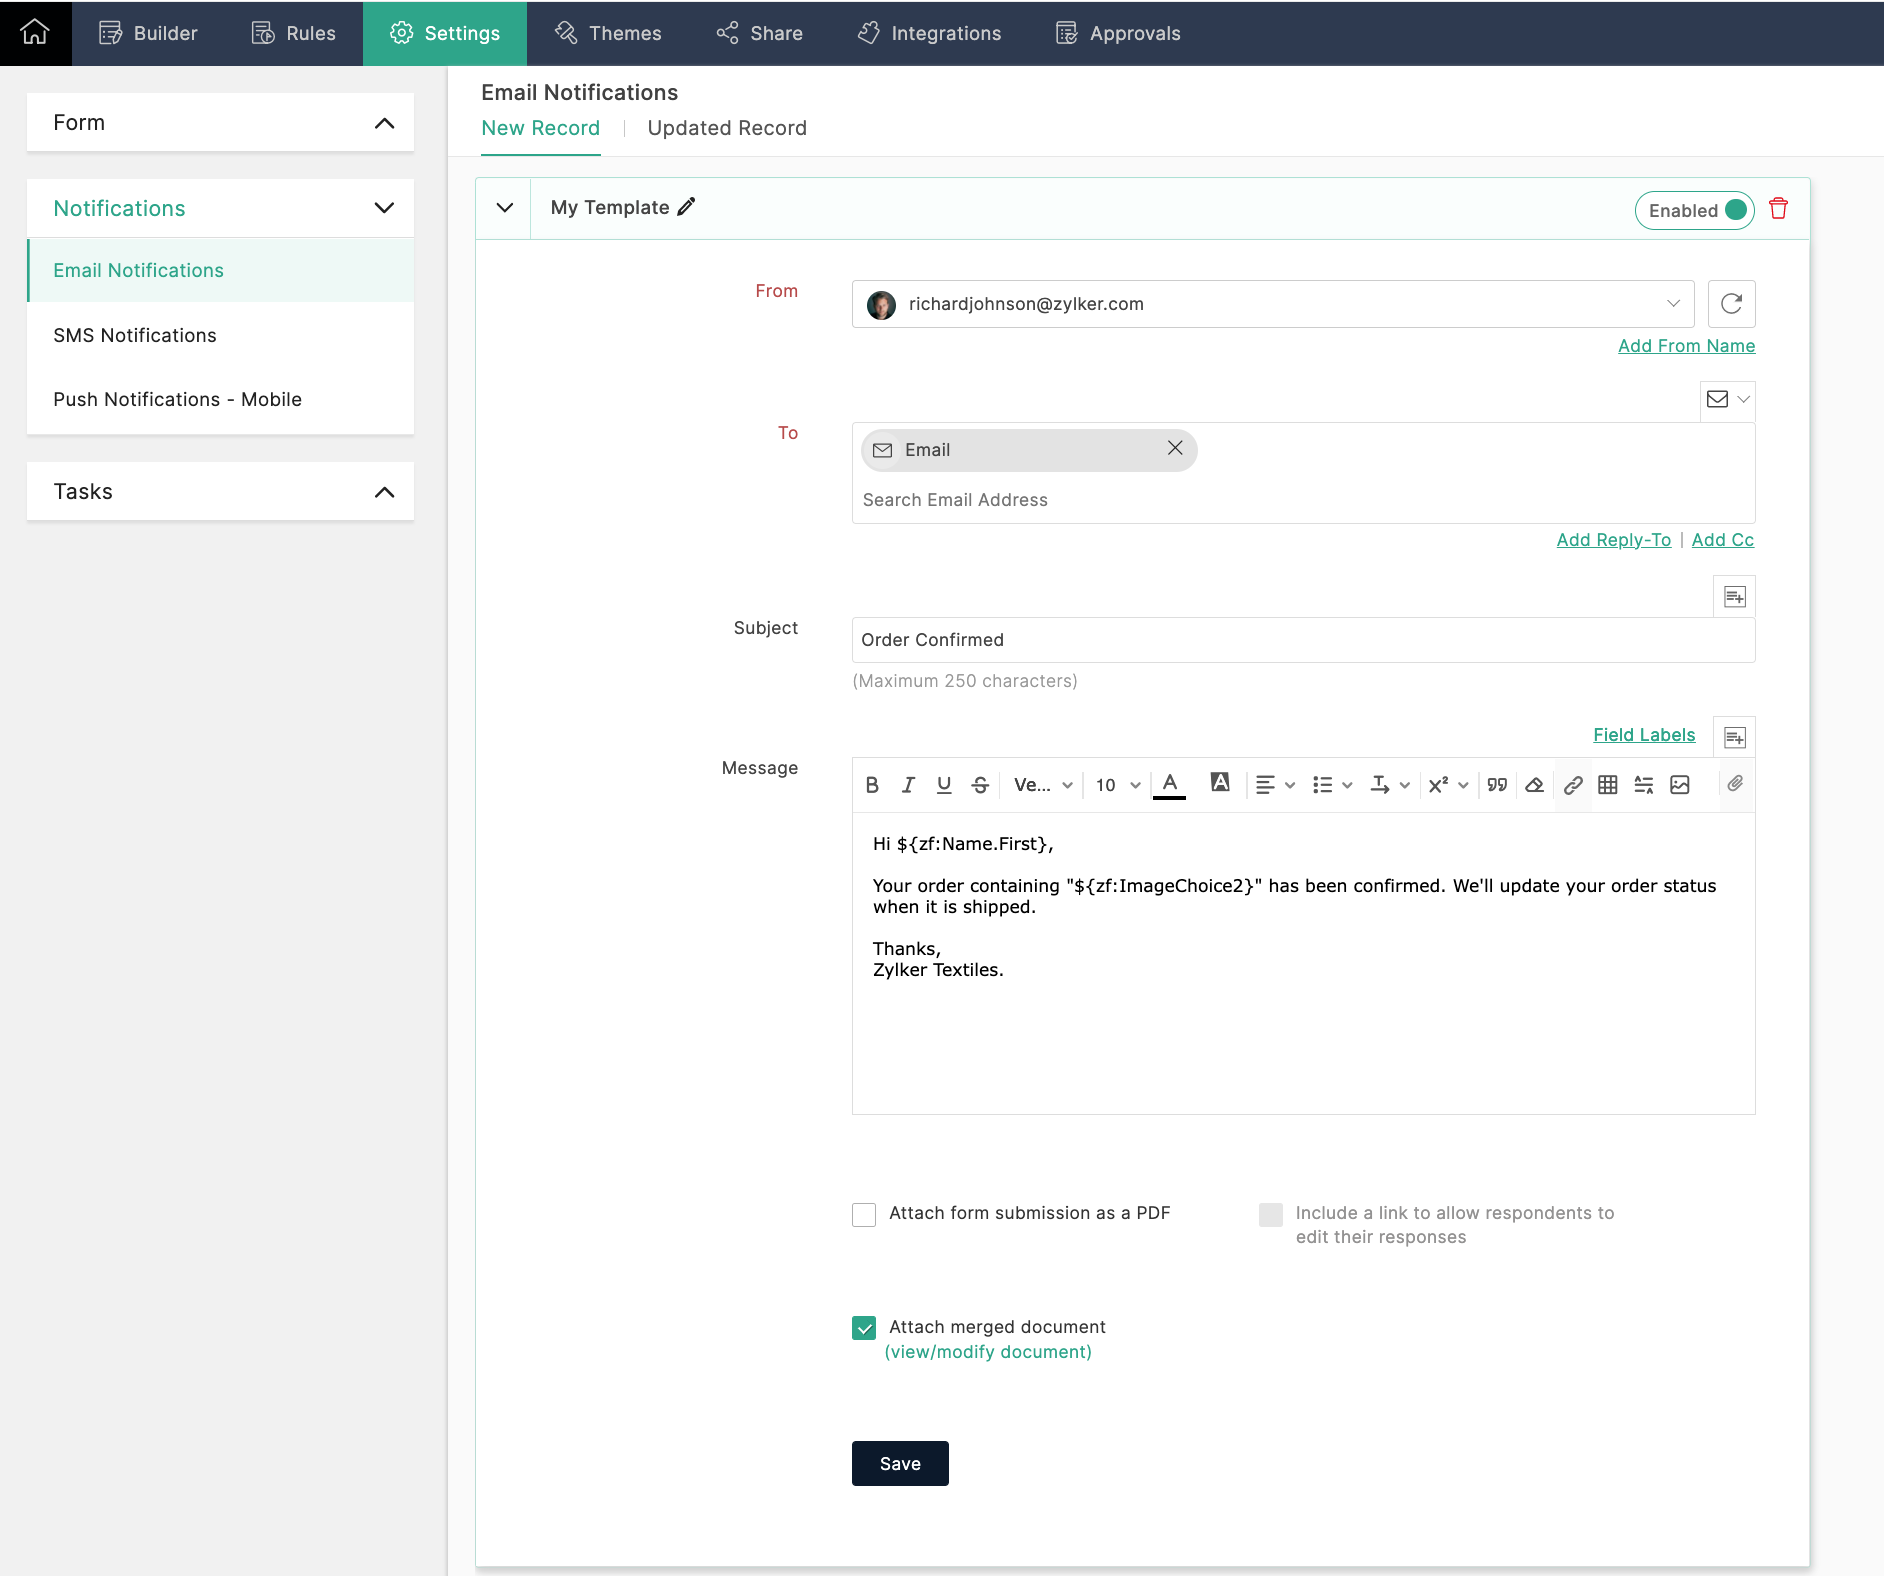1884x1576 pixels.
Task: Select the New Record tab
Action: click(540, 128)
